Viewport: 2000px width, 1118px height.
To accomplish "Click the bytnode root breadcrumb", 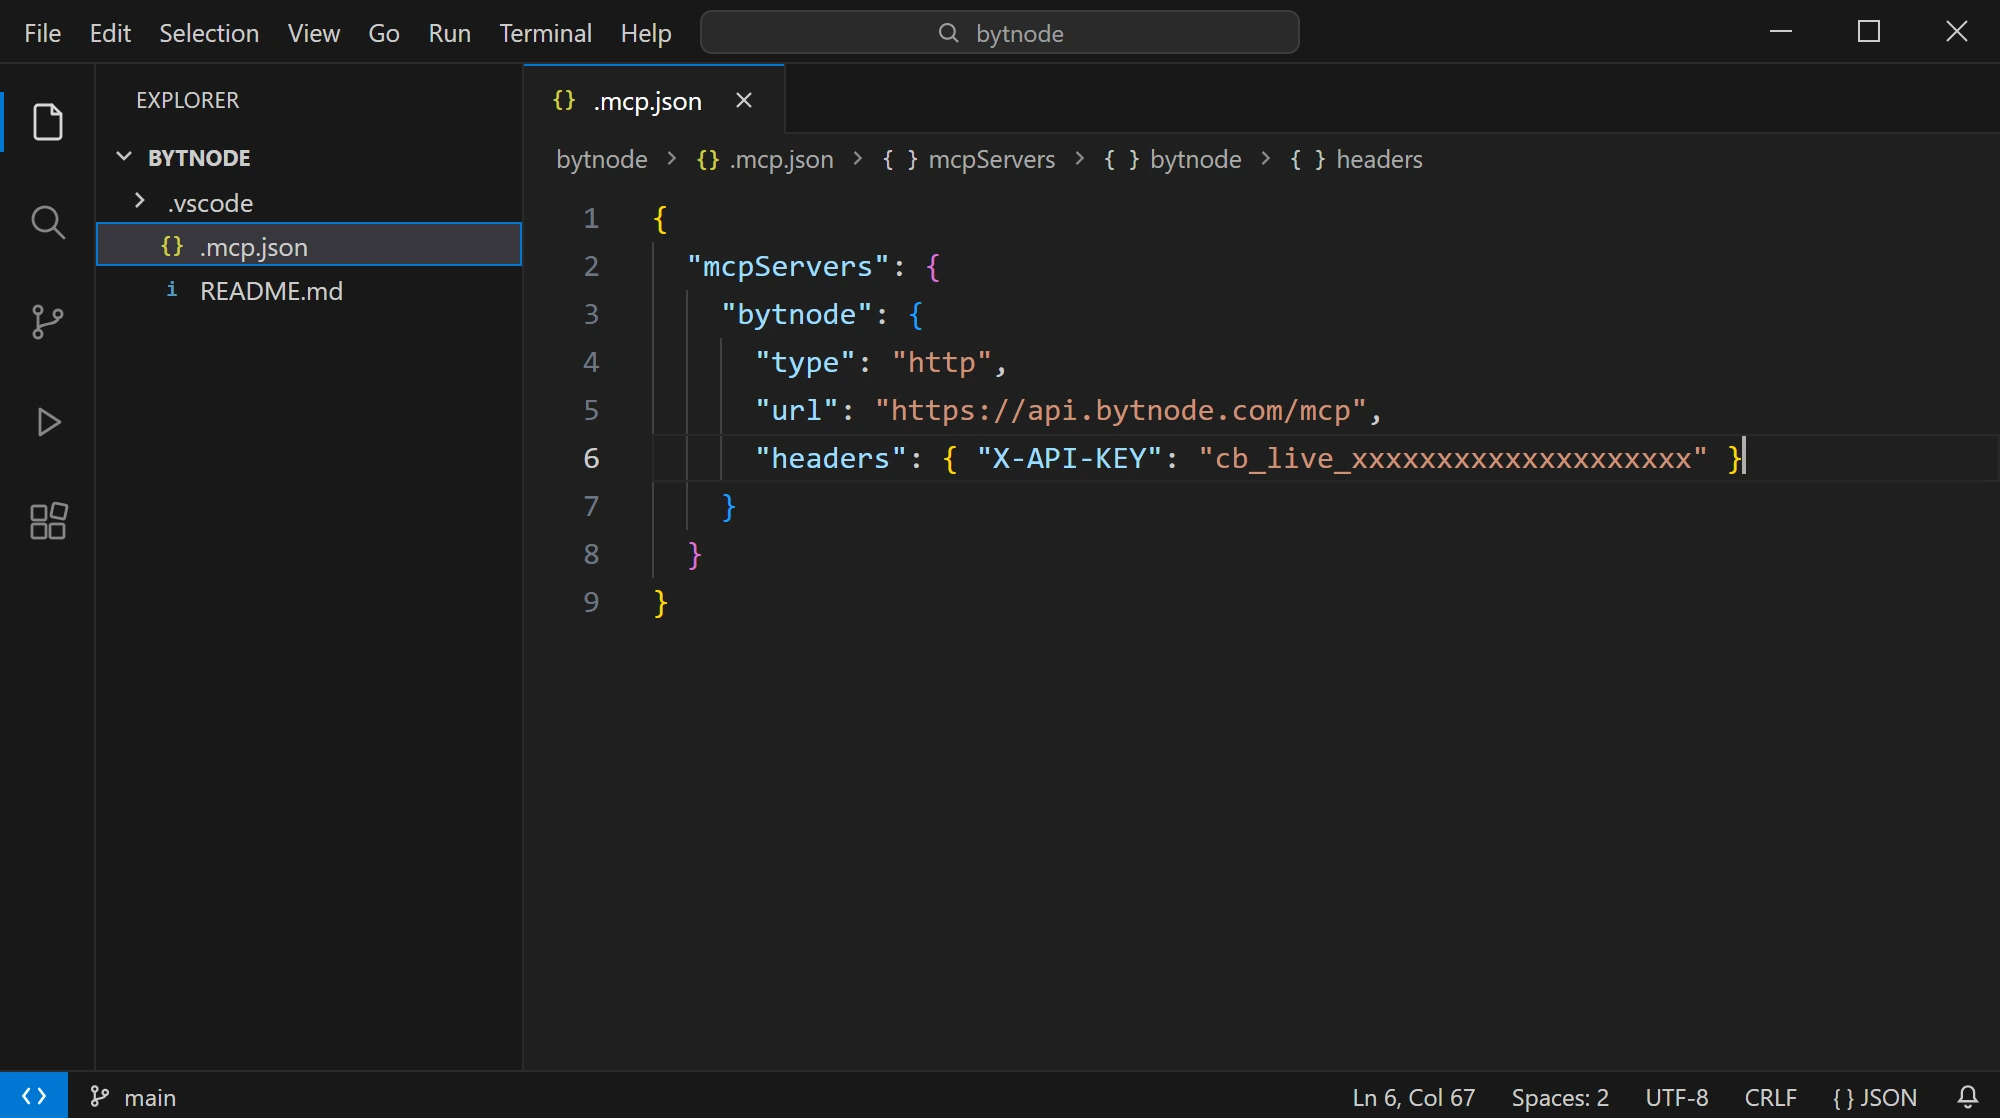I will (x=602, y=159).
